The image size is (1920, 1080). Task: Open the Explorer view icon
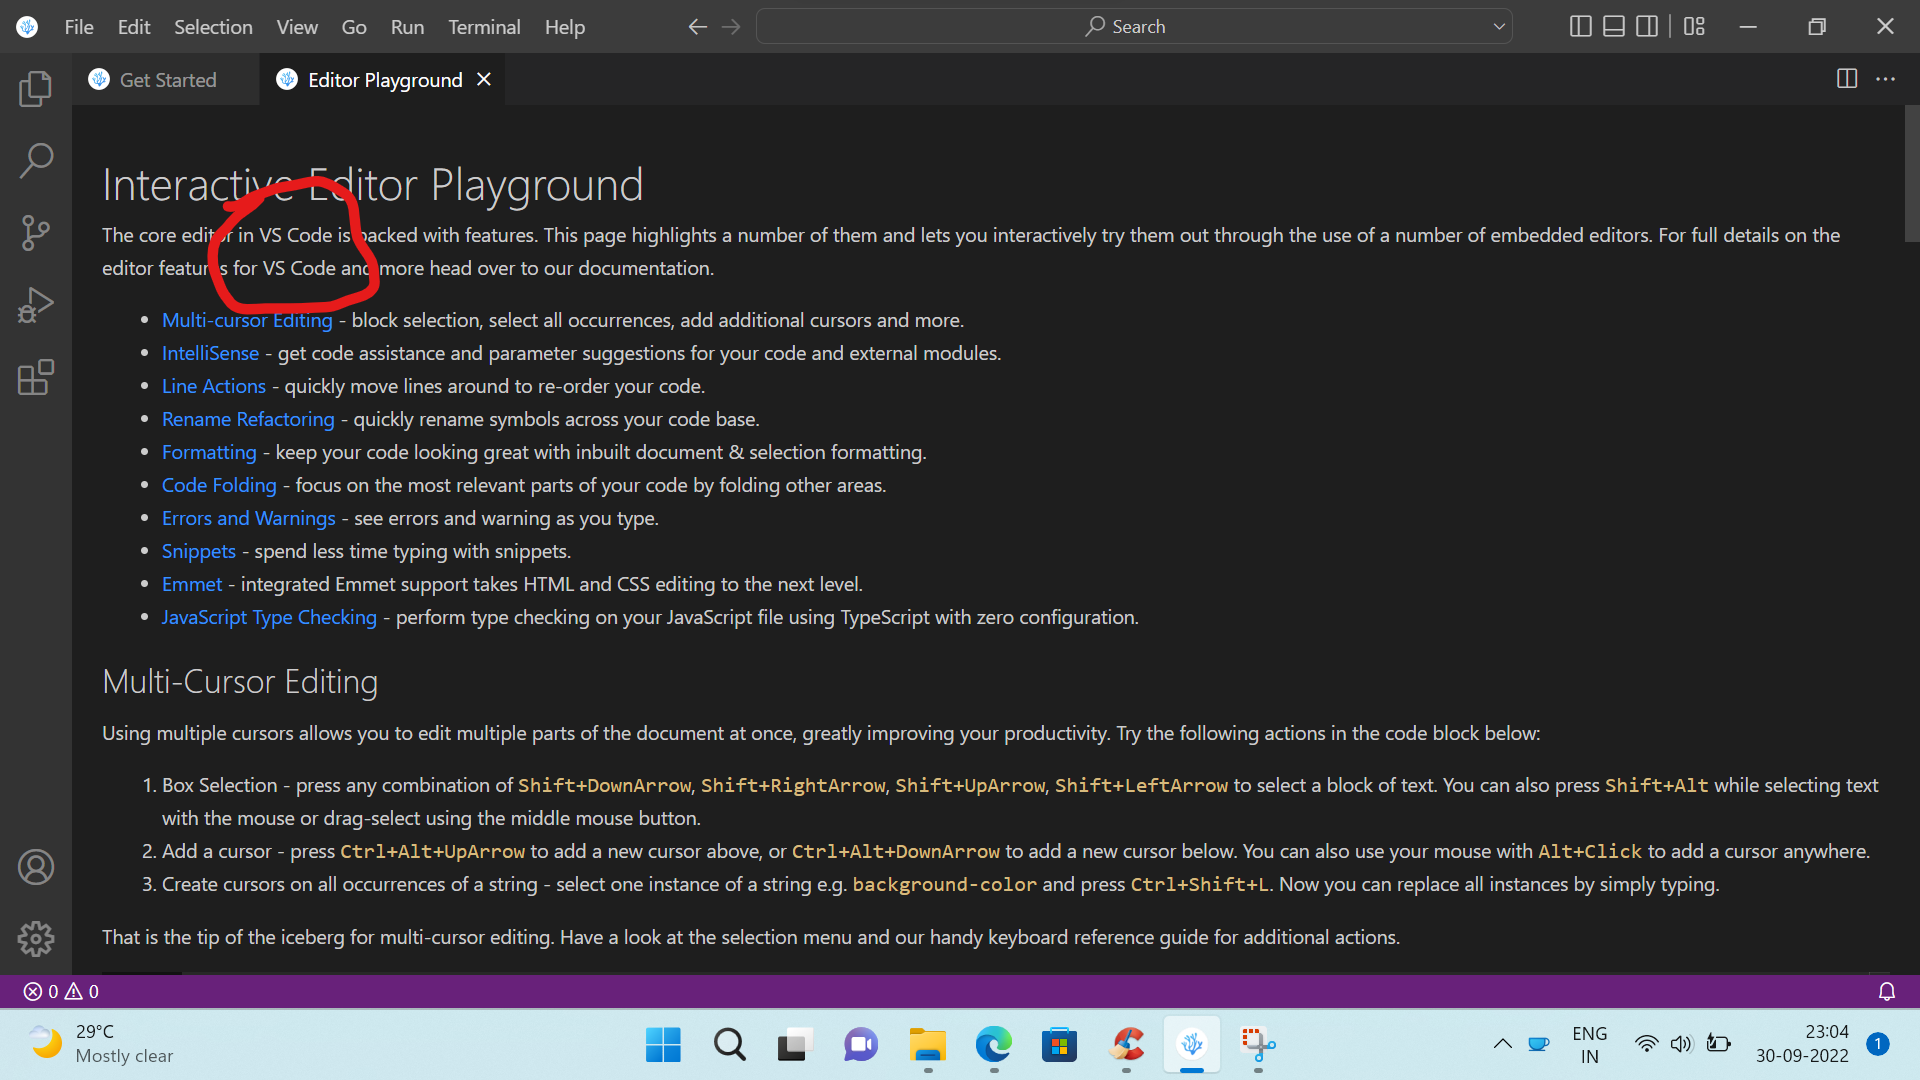(x=36, y=89)
